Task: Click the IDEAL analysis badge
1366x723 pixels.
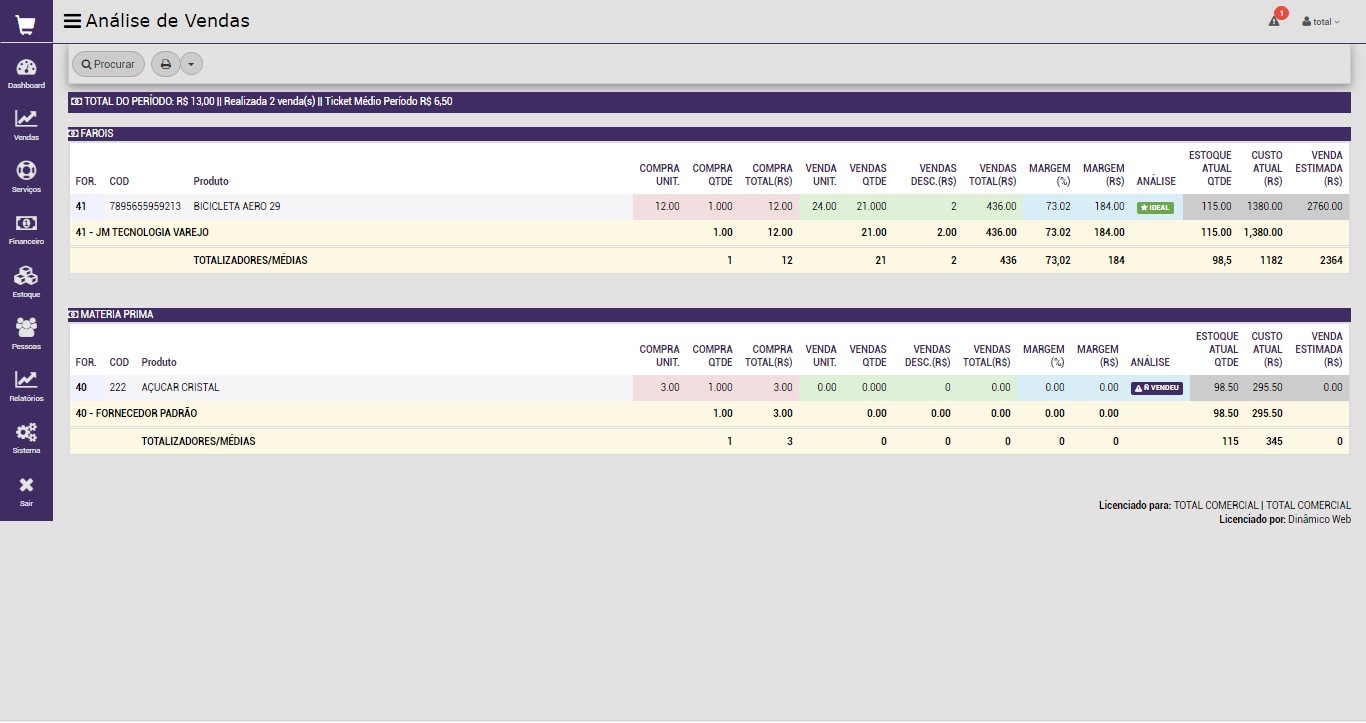Action: (x=1155, y=207)
